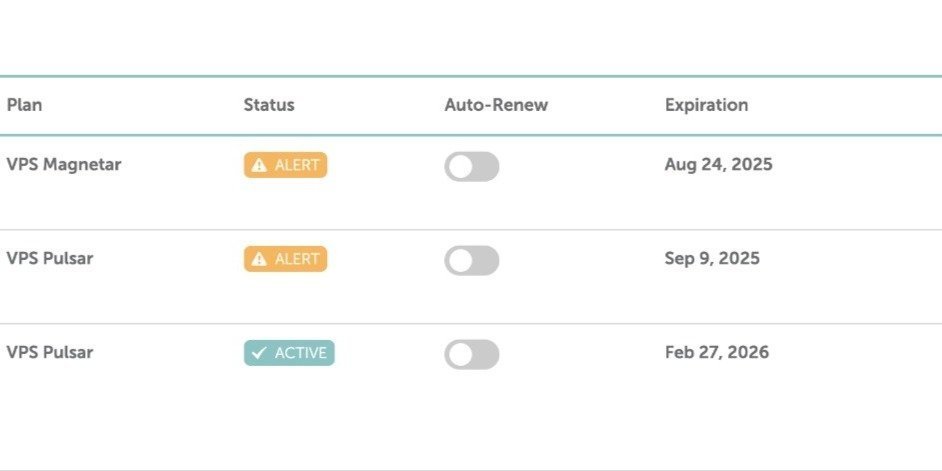Image resolution: width=942 pixels, height=471 pixels.
Task: Click the warning triangle icon for VPS Magnetar
Action: coord(259,166)
